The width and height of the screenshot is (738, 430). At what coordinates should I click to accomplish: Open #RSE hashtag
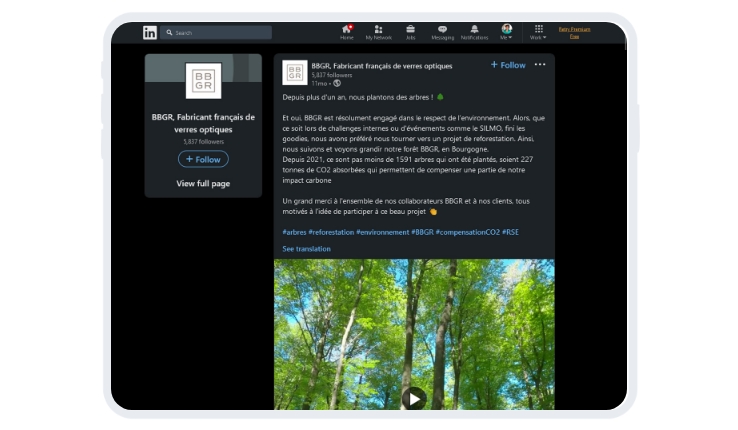coord(510,232)
